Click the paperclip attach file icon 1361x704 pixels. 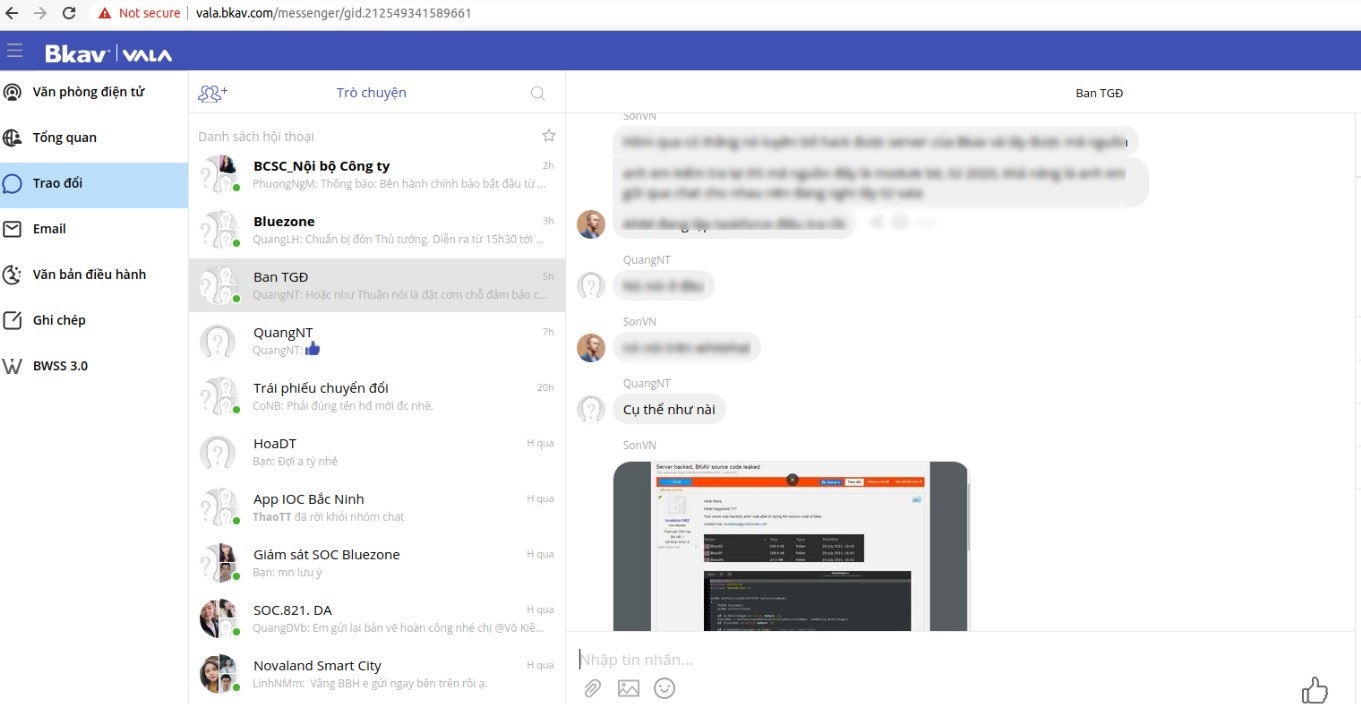tap(593, 688)
